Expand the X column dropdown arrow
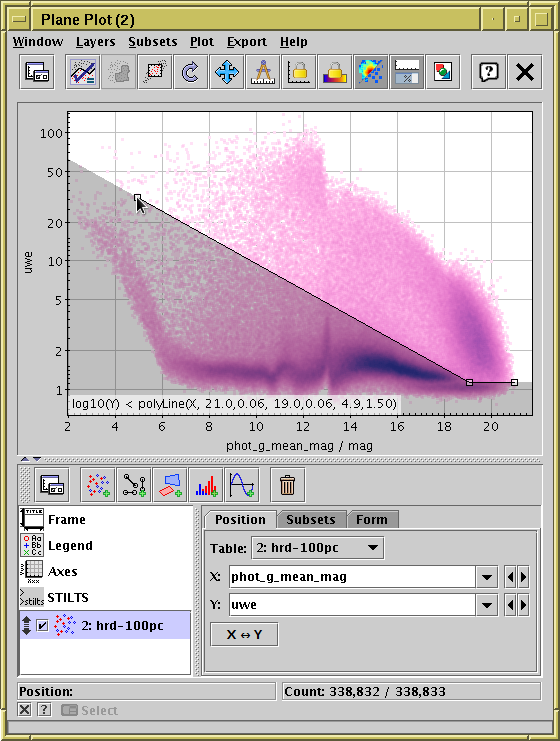This screenshot has height=741, width=560. pyautogui.click(x=487, y=577)
